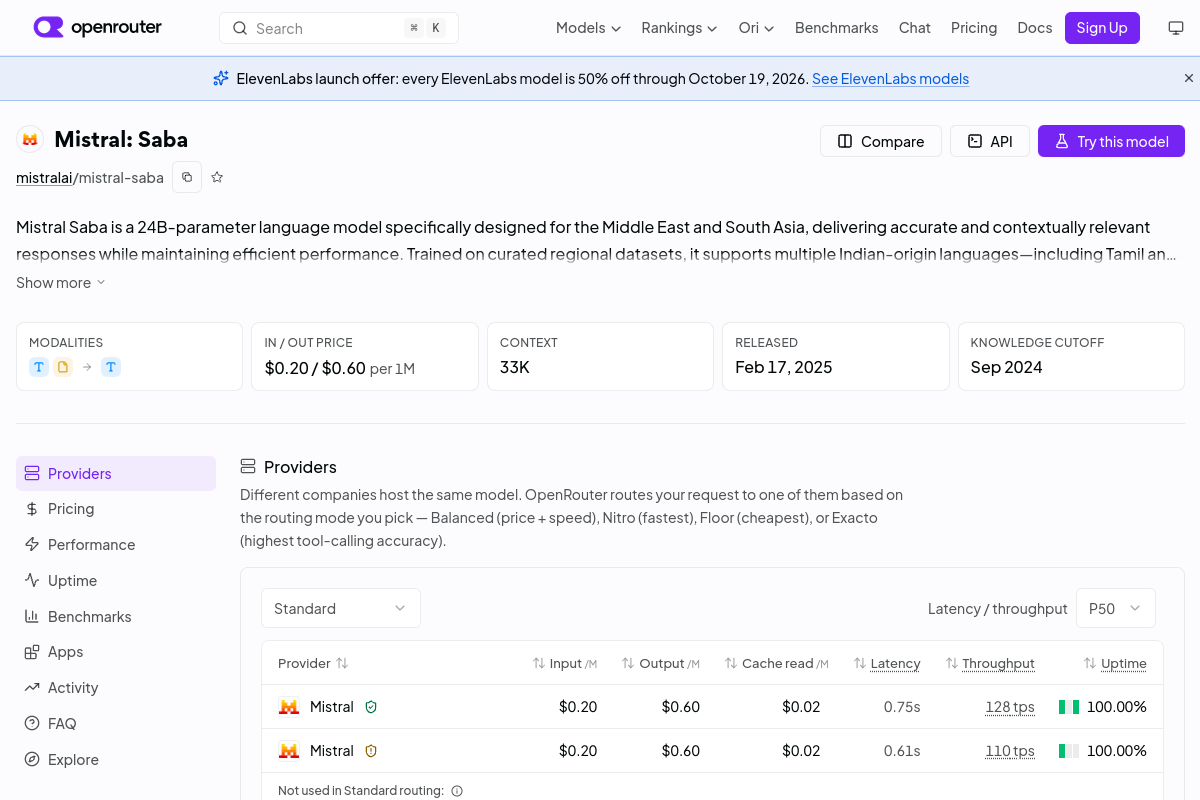Screen dimensions: 1200x800
Task: Click the OpenRouter logo icon
Action: (48, 28)
